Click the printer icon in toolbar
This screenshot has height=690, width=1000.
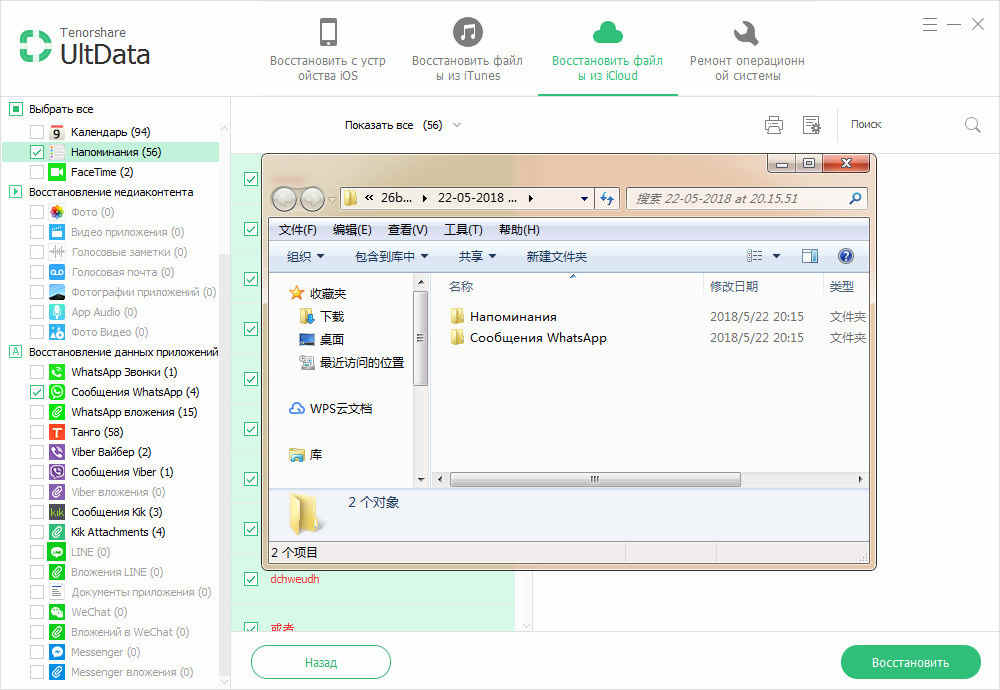[x=774, y=125]
